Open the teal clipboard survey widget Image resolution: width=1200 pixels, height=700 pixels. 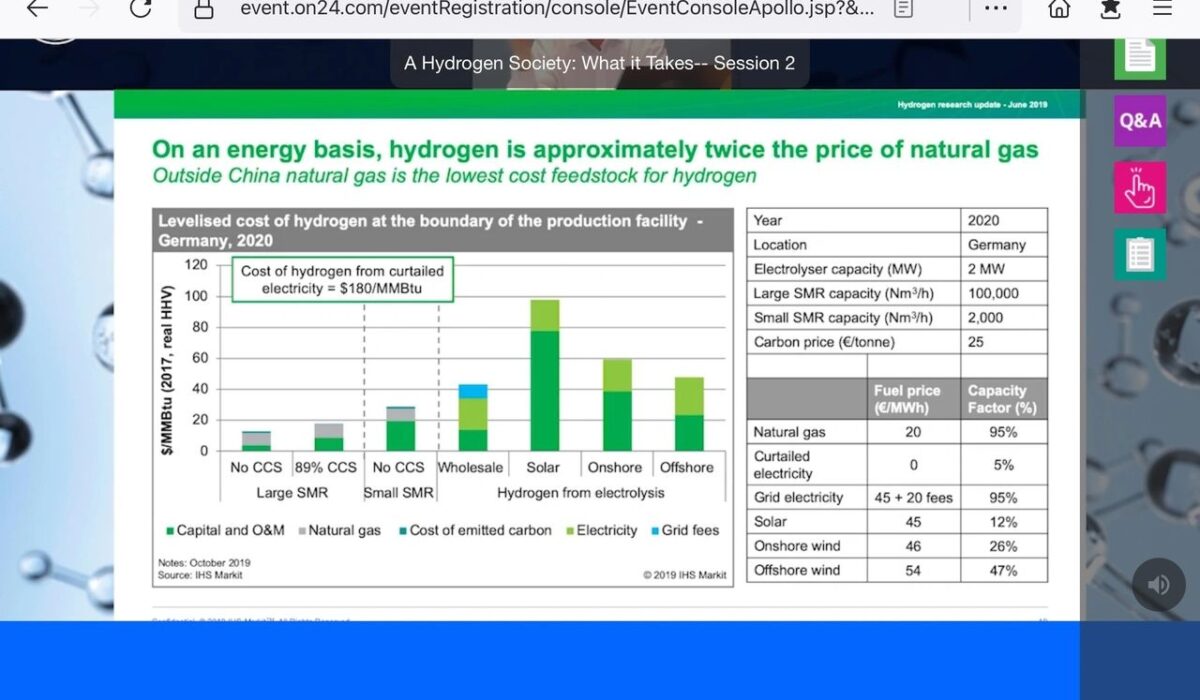pos(1140,254)
